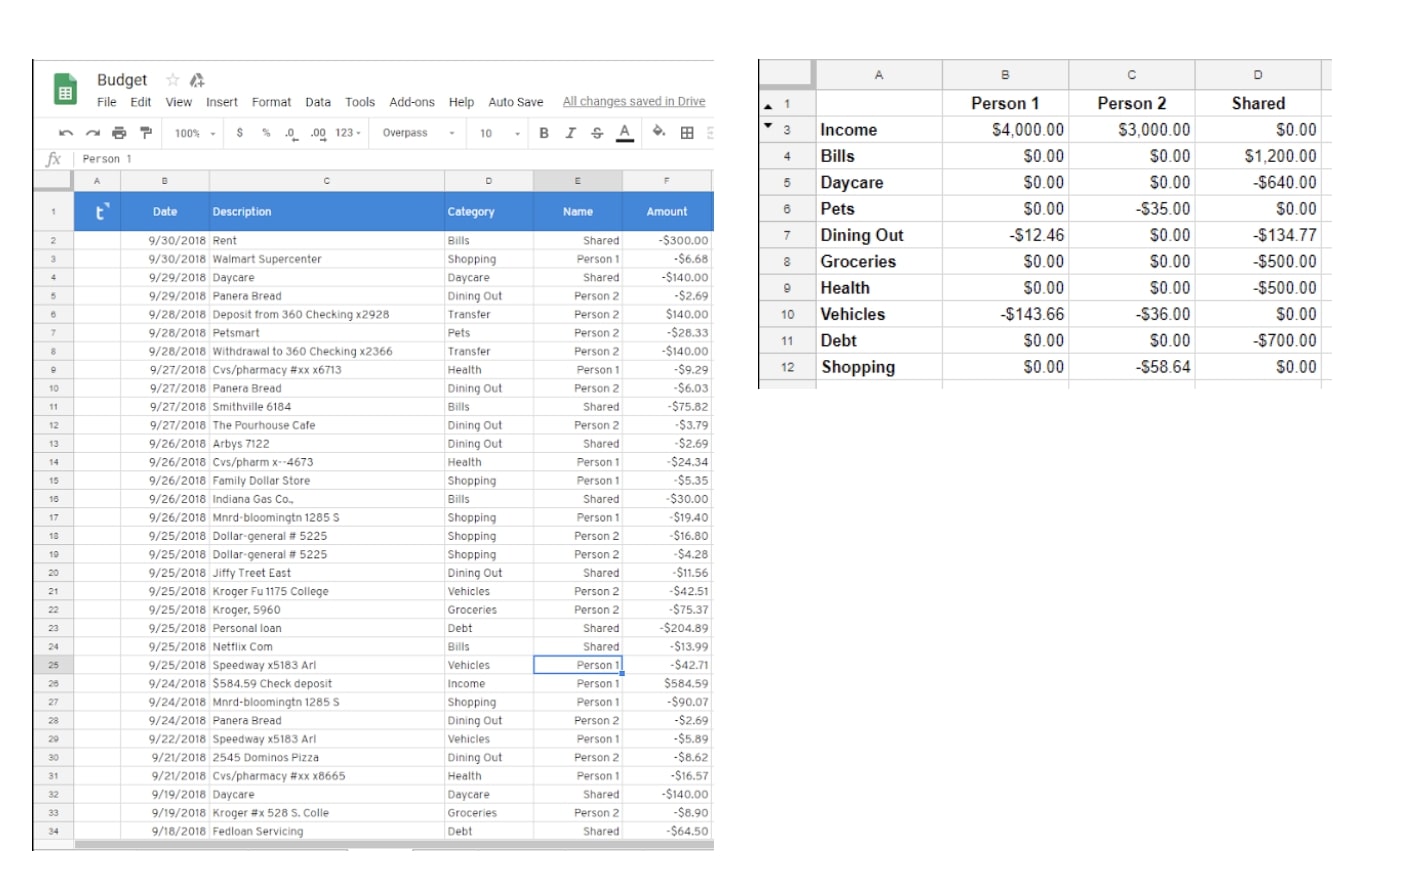Select row 25 header in Budget sheet
Viewport: 1402px width, 896px height.
(53, 665)
